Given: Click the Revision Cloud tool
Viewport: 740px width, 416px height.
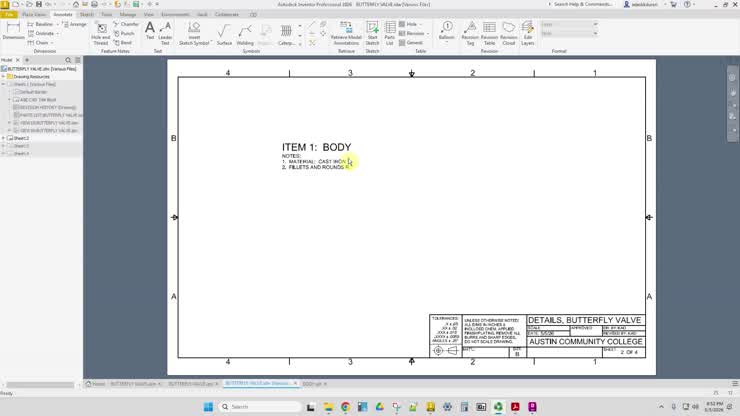Looking at the screenshot, I should coord(509,33).
